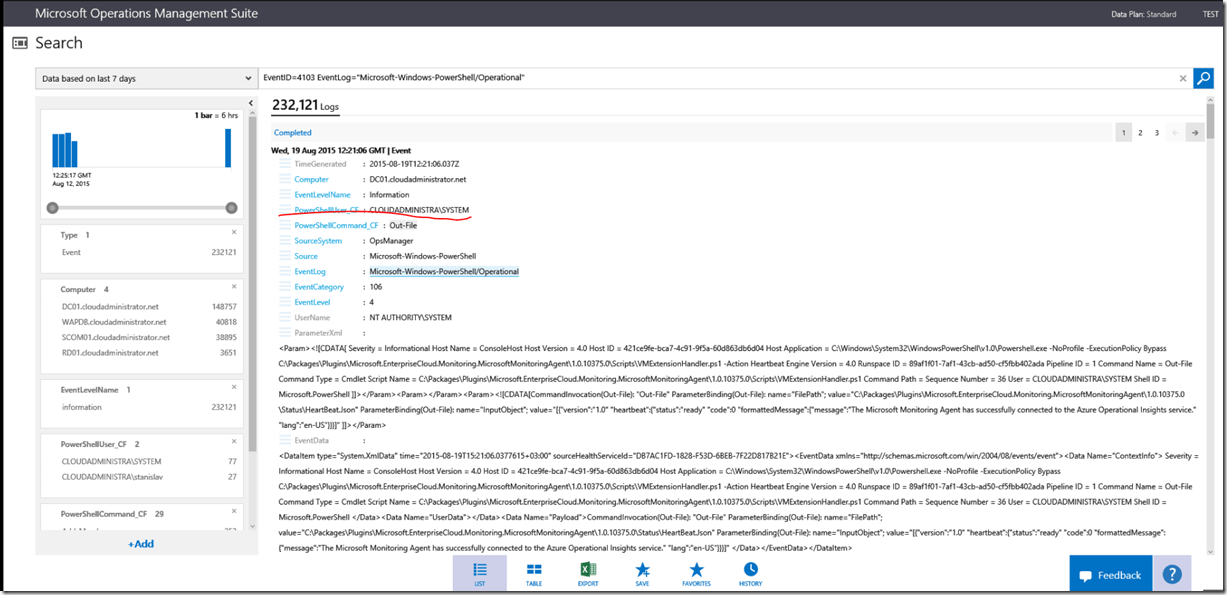Image resolution: width=1227 pixels, height=595 pixels.
Task: Select List view
Action: [x=480, y=573]
